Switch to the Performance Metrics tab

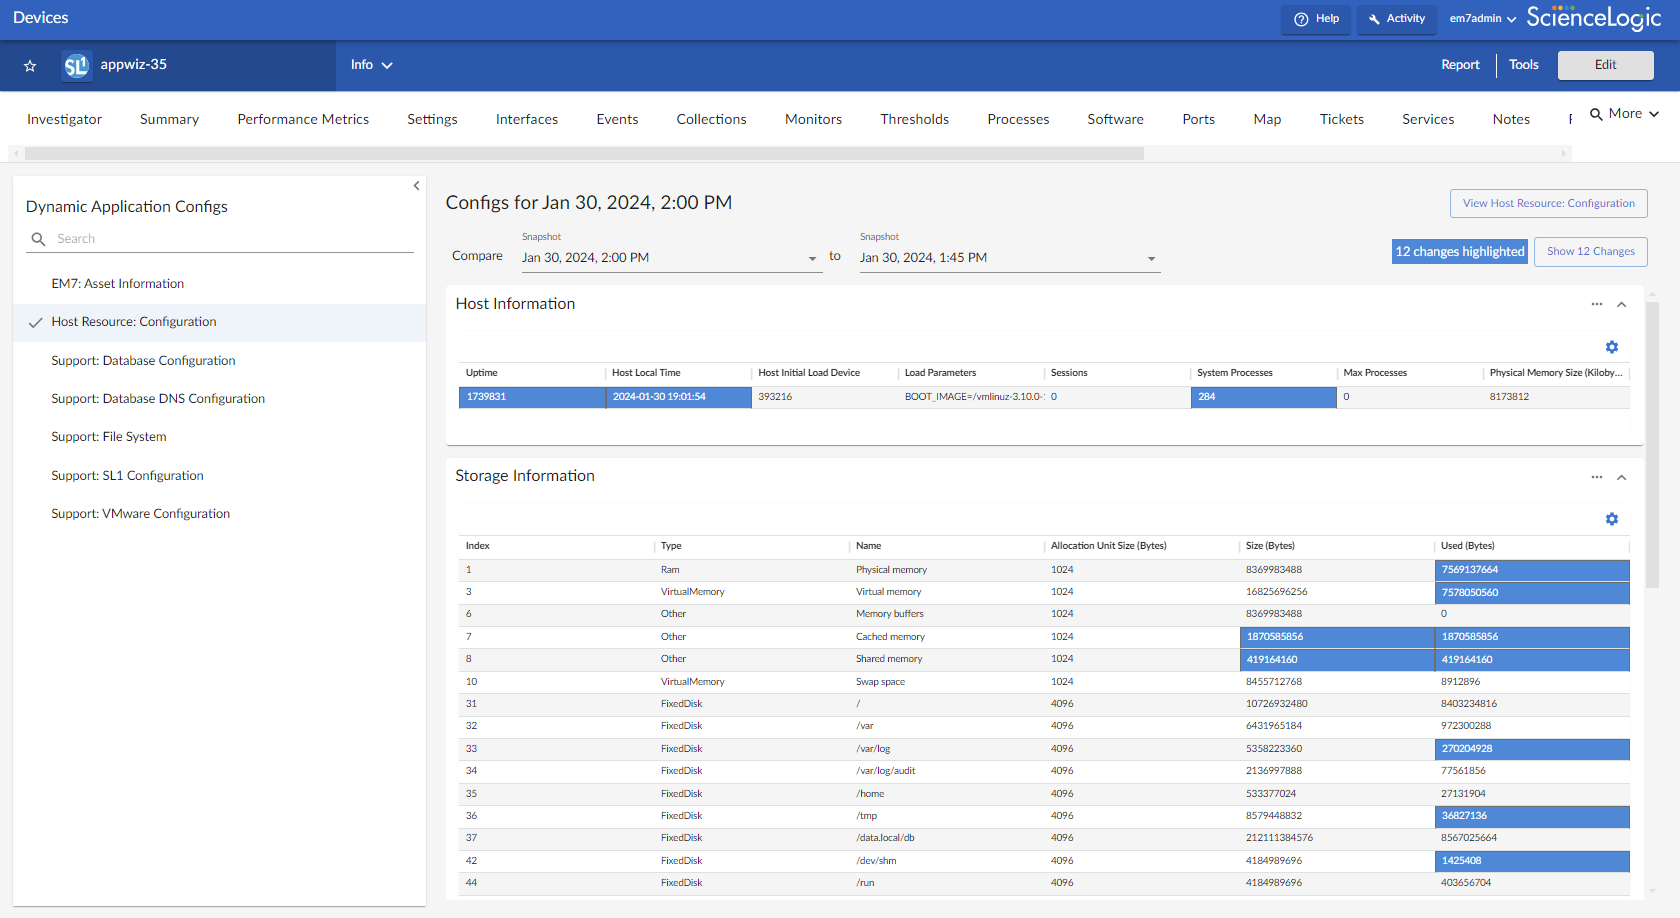(x=303, y=119)
